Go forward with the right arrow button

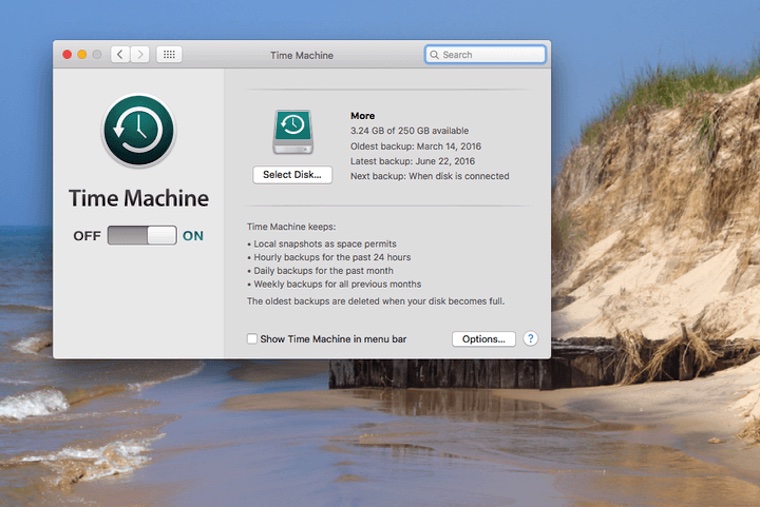click(140, 55)
